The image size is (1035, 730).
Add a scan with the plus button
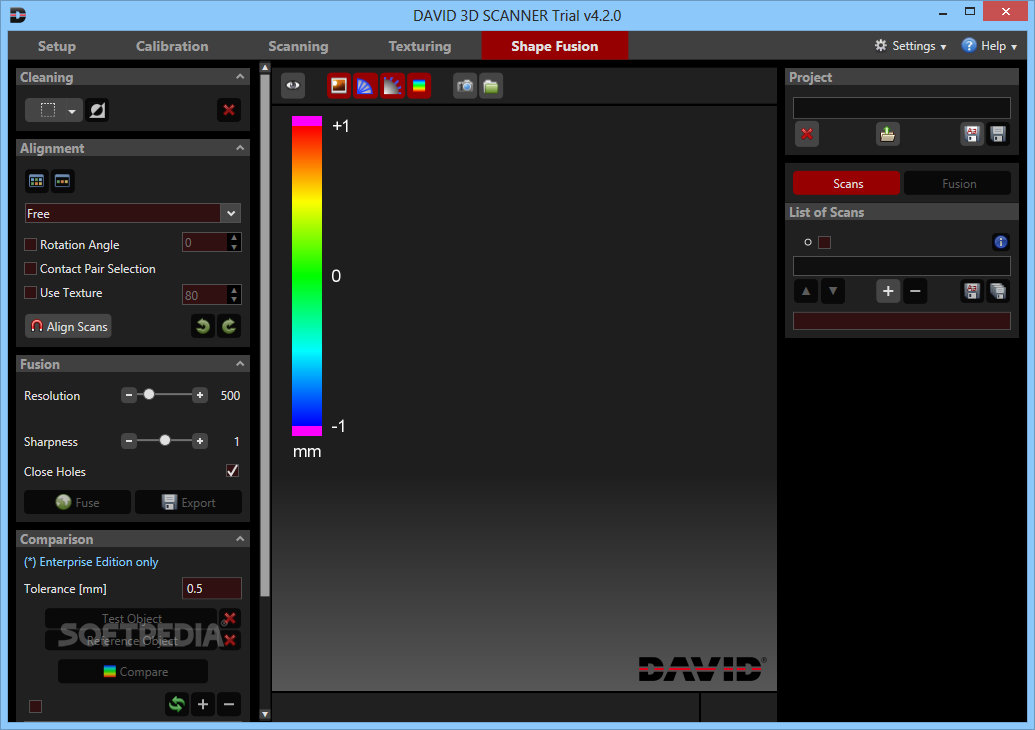tap(888, 291)
